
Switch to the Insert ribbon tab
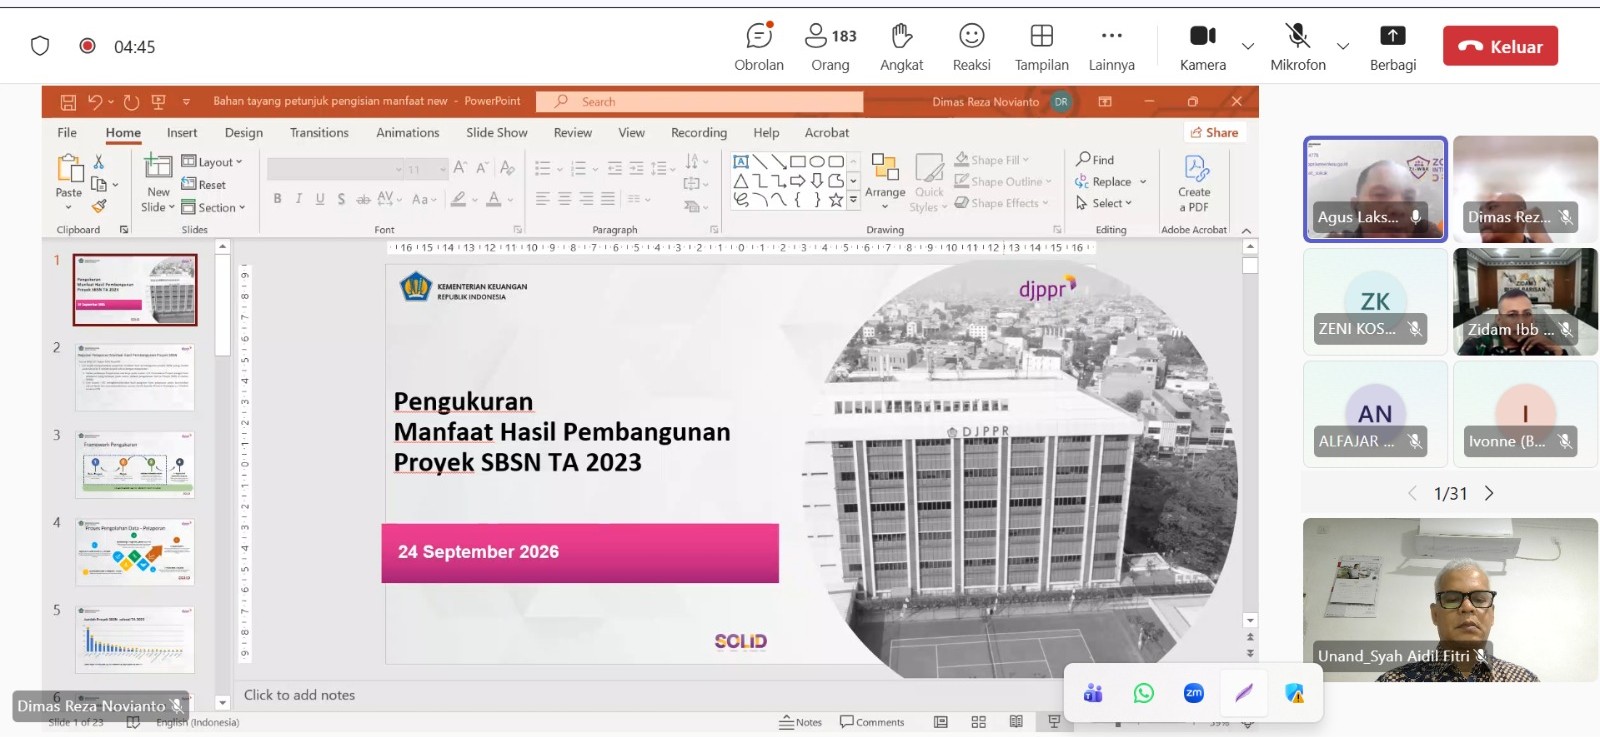point(182,133)
